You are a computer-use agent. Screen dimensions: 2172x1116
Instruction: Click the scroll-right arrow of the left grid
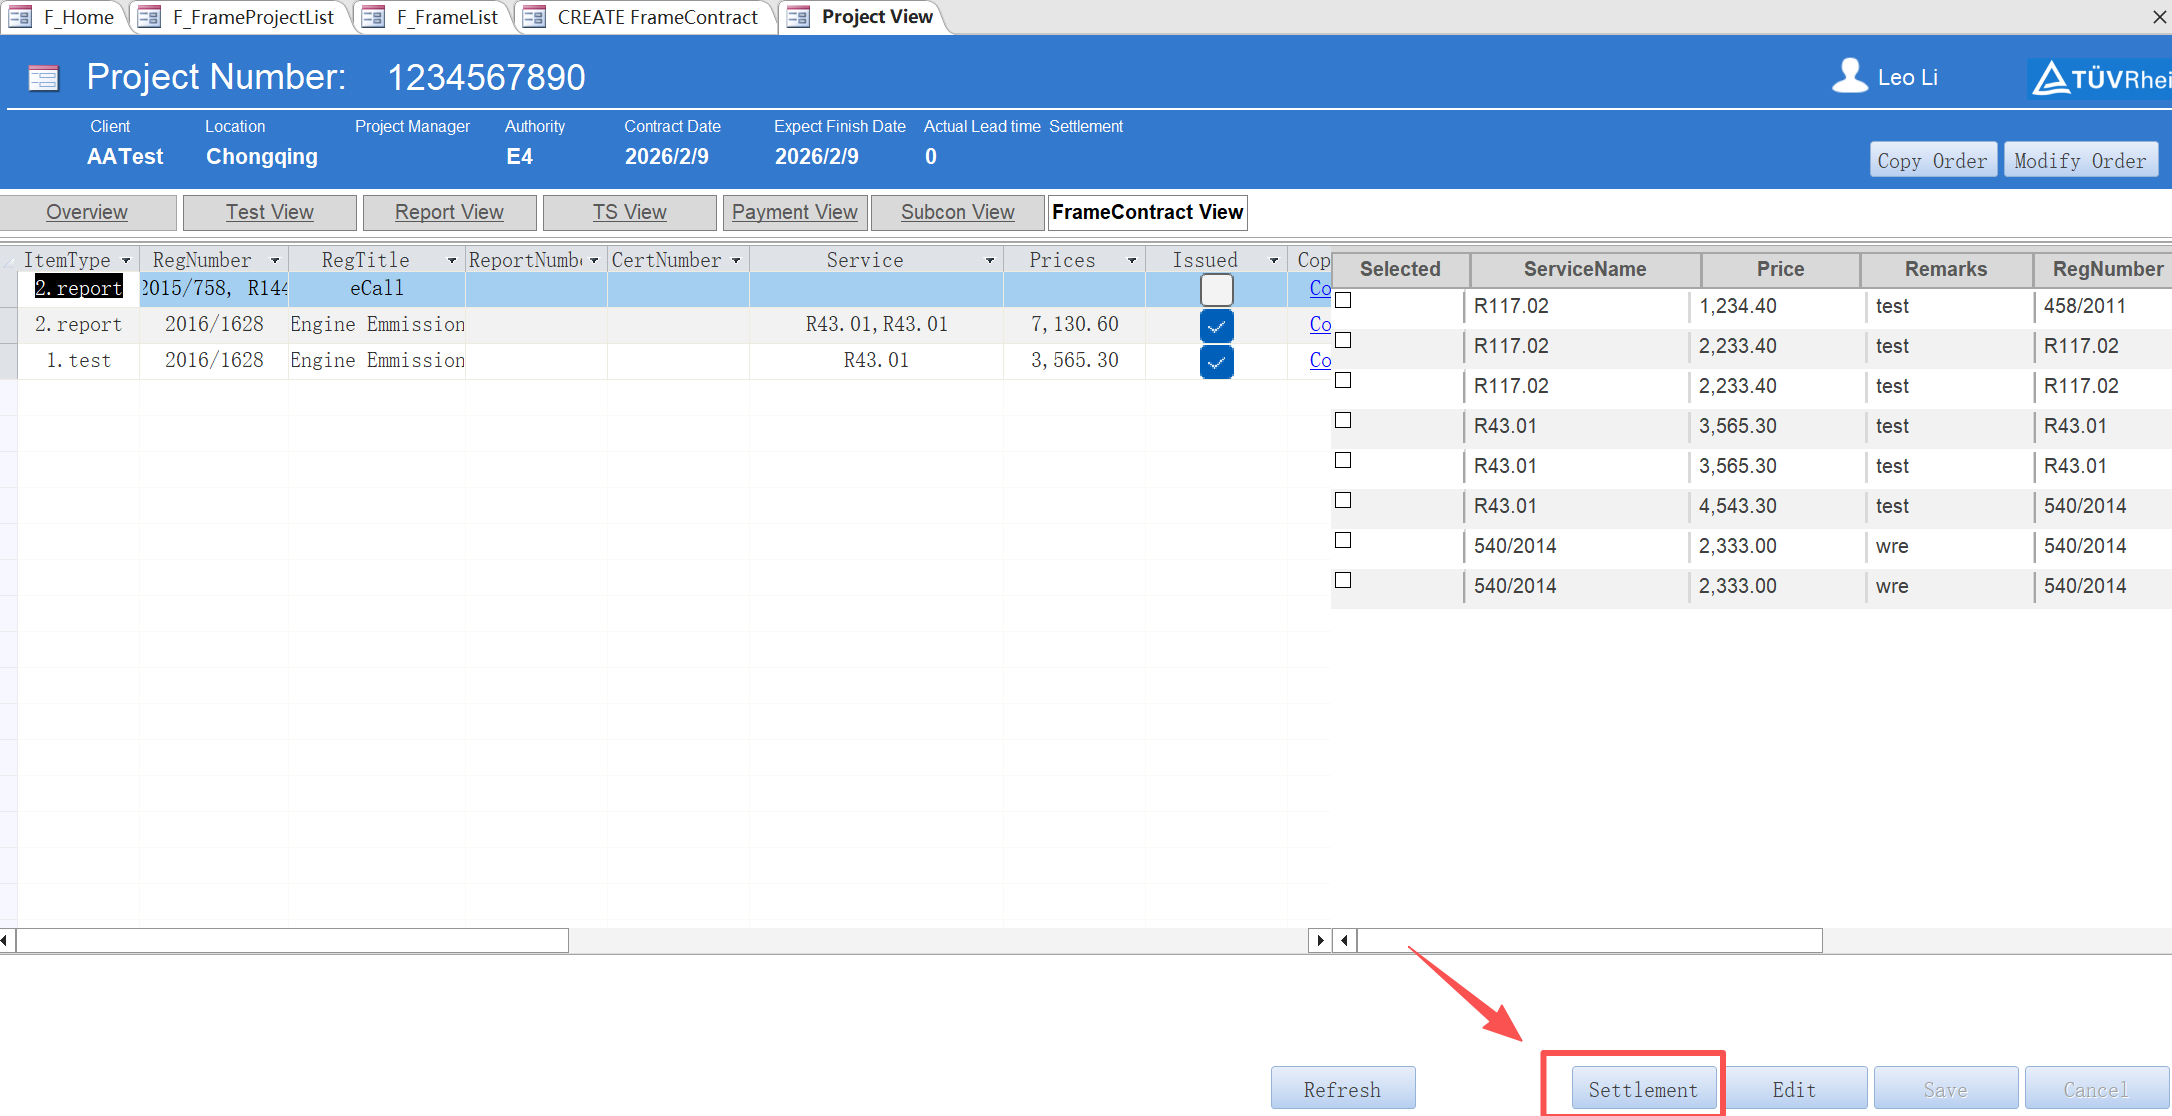tap(1320, 940)
